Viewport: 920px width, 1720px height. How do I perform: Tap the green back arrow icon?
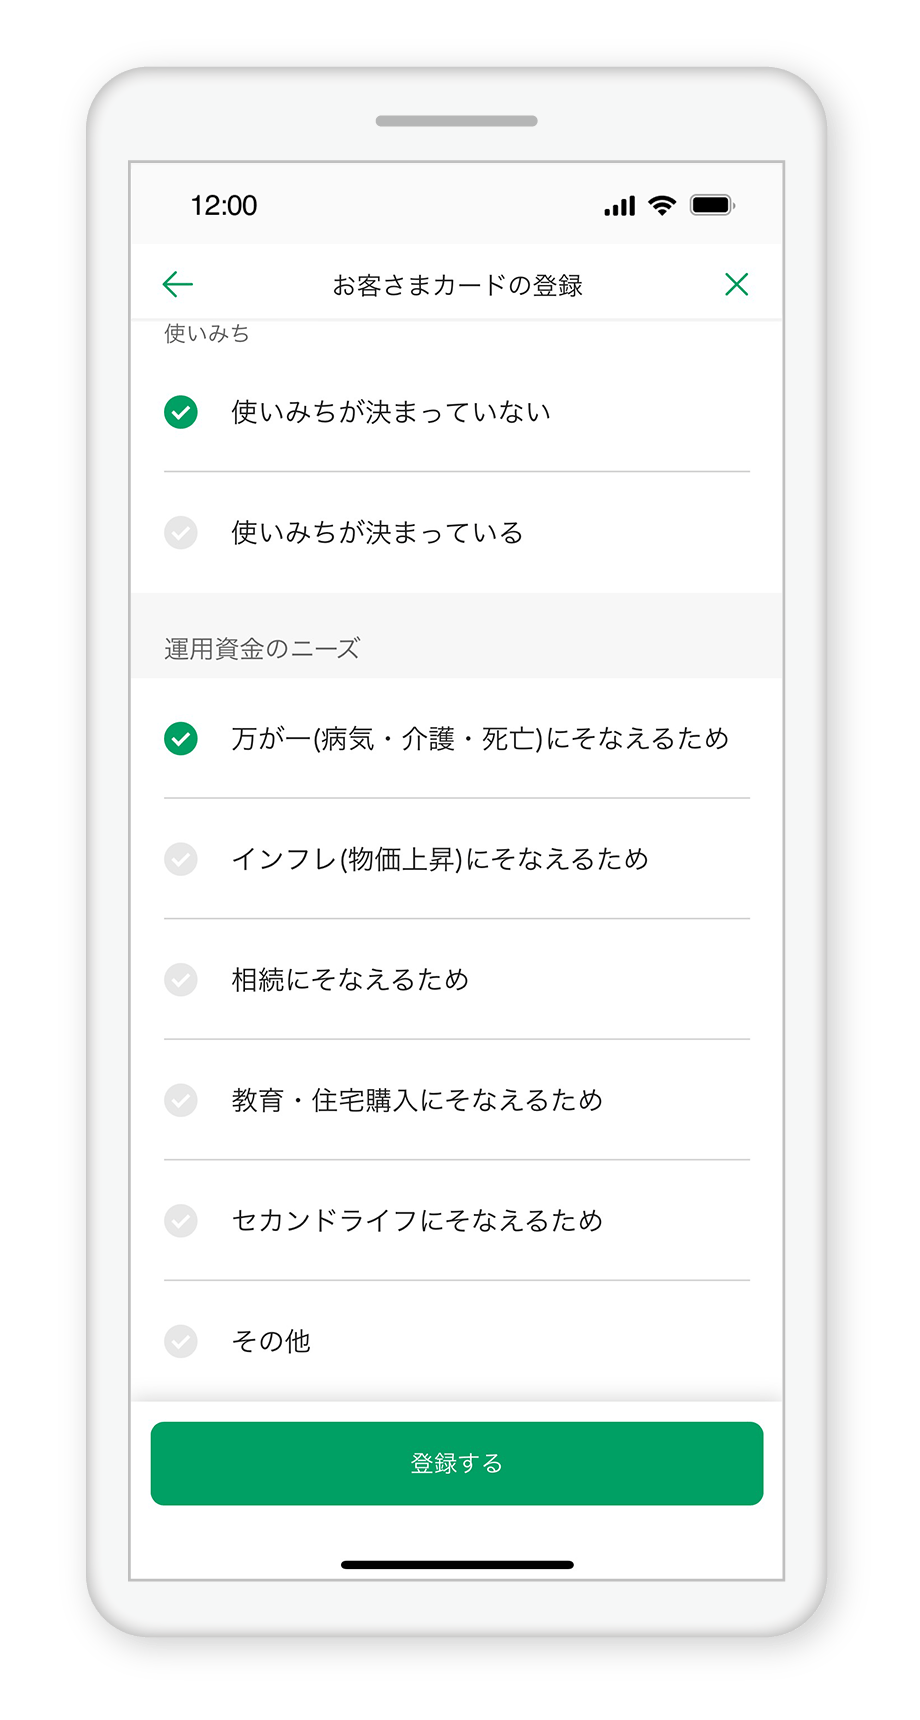177,285
